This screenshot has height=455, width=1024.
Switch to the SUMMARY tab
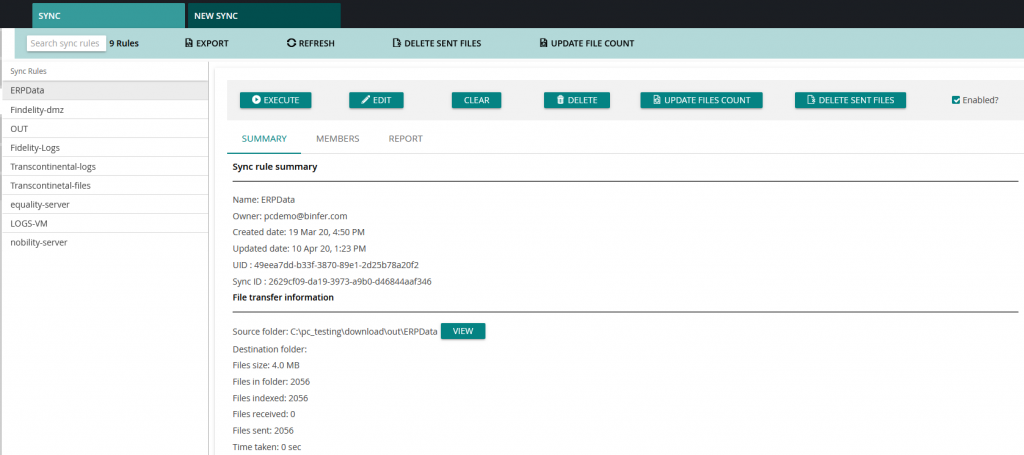[264, 138]
